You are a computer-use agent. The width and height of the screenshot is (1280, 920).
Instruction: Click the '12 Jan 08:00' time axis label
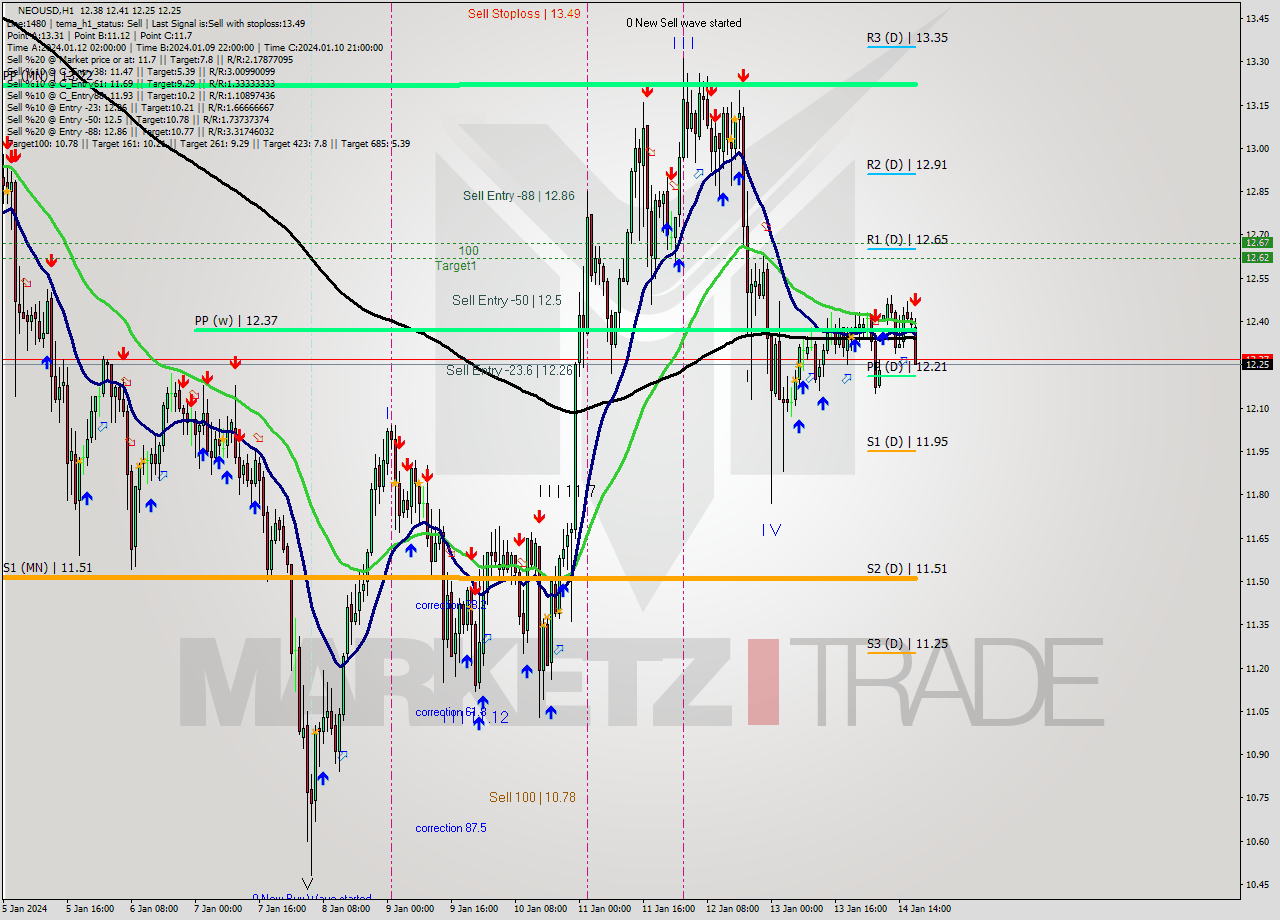pyautogui.click(x=732, y=909)
